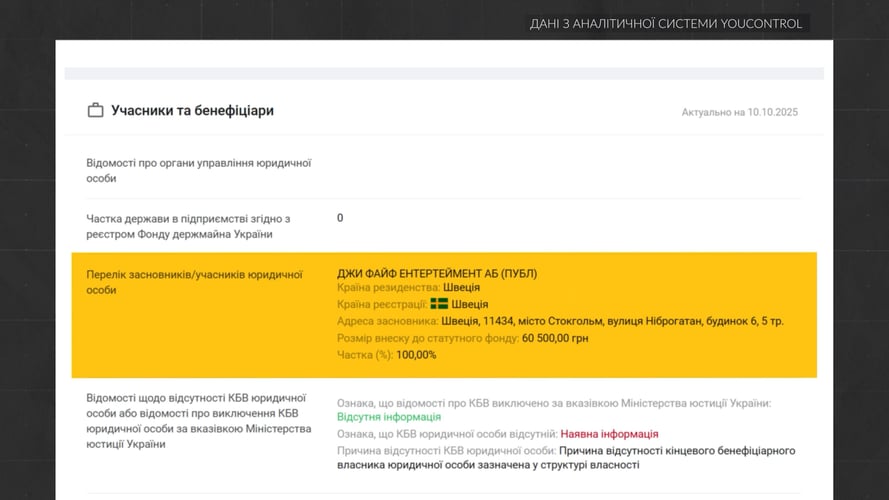Select the Учасники та бенефіціари heading
The height and width of the screenshot is (500, 889).
pyautogui.click(x=192, y=111)
